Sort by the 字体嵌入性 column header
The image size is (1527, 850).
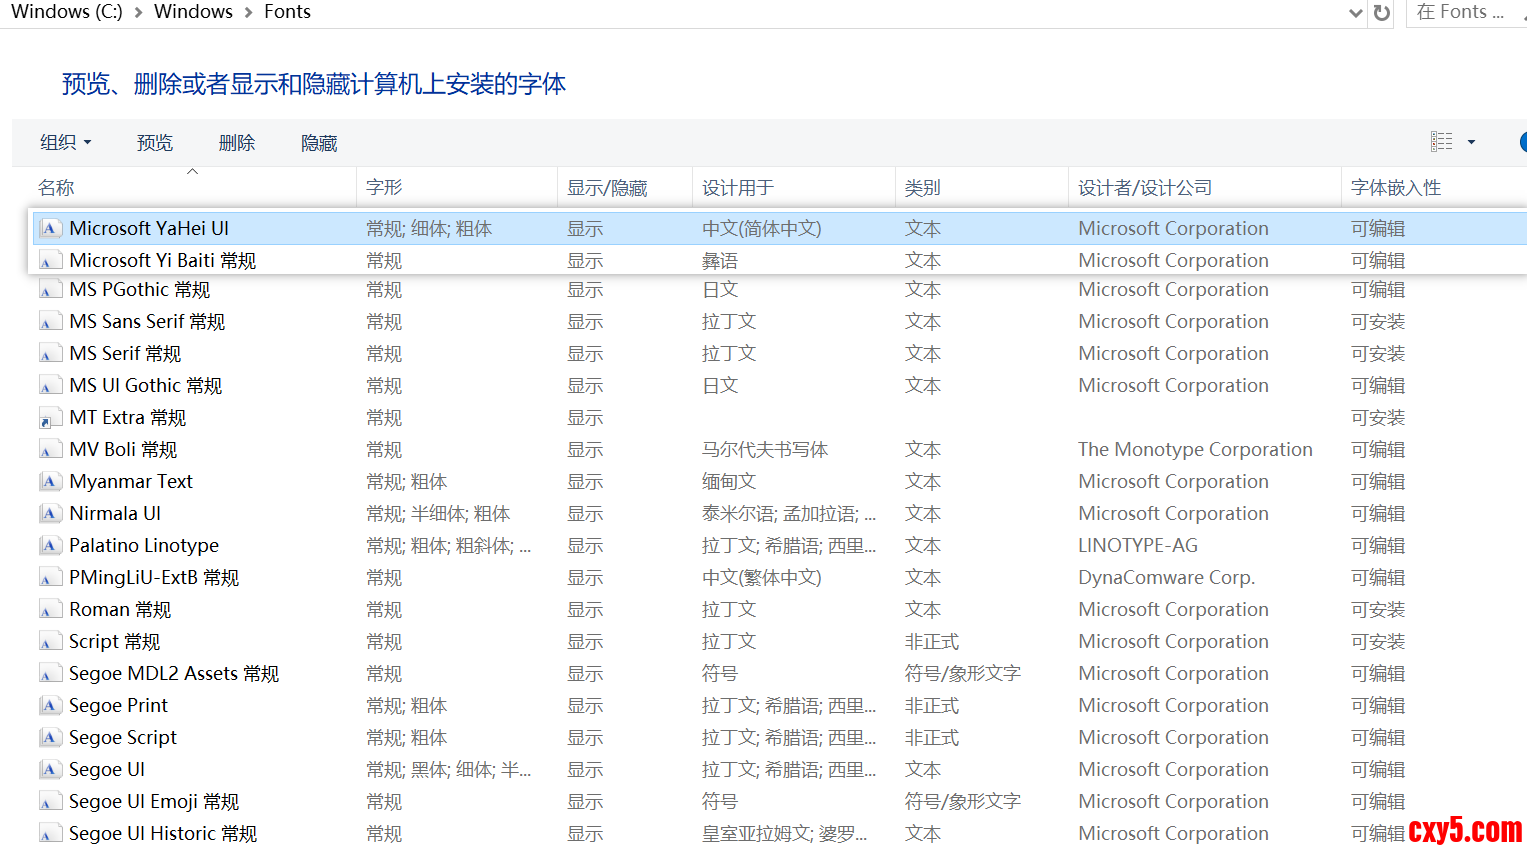point(1395,188)
